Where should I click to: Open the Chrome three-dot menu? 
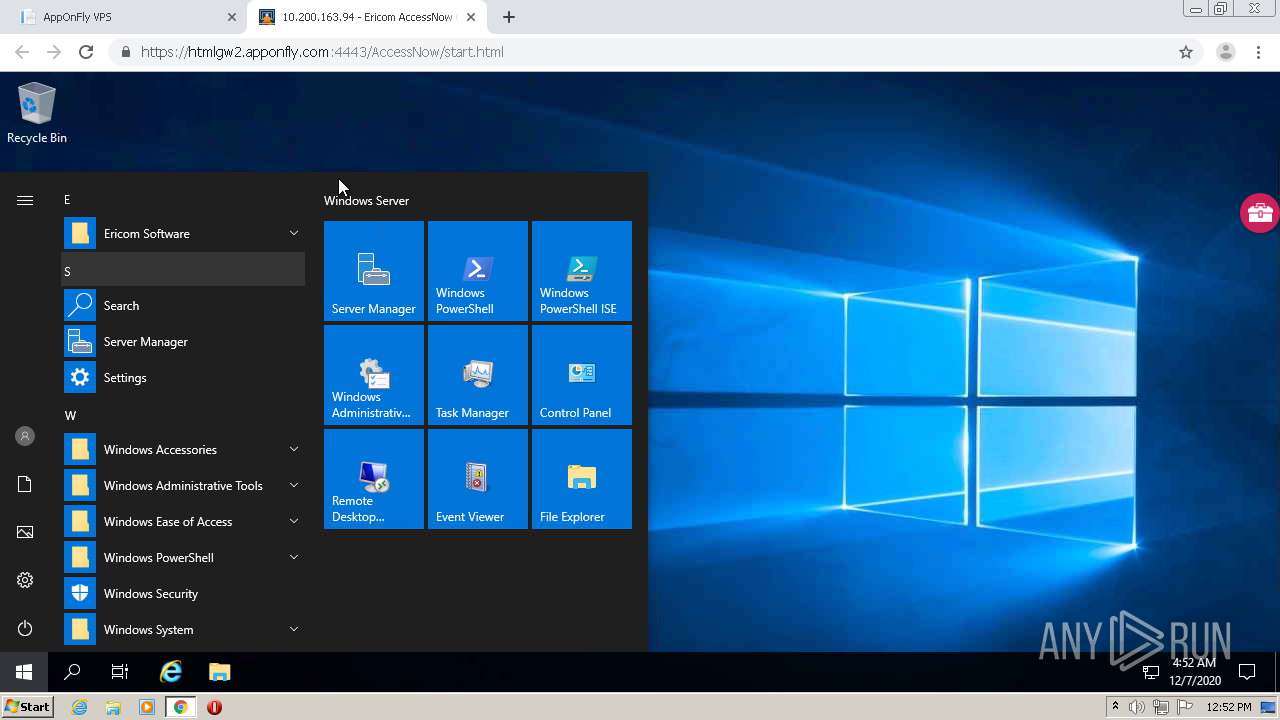tap(1258, 52)
